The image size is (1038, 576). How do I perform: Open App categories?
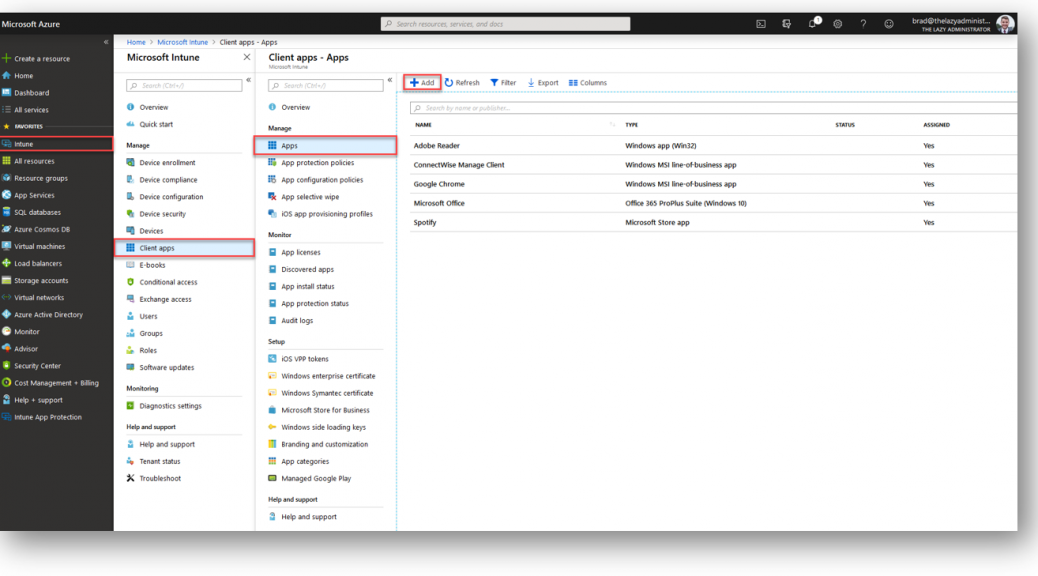click(305, 461)
